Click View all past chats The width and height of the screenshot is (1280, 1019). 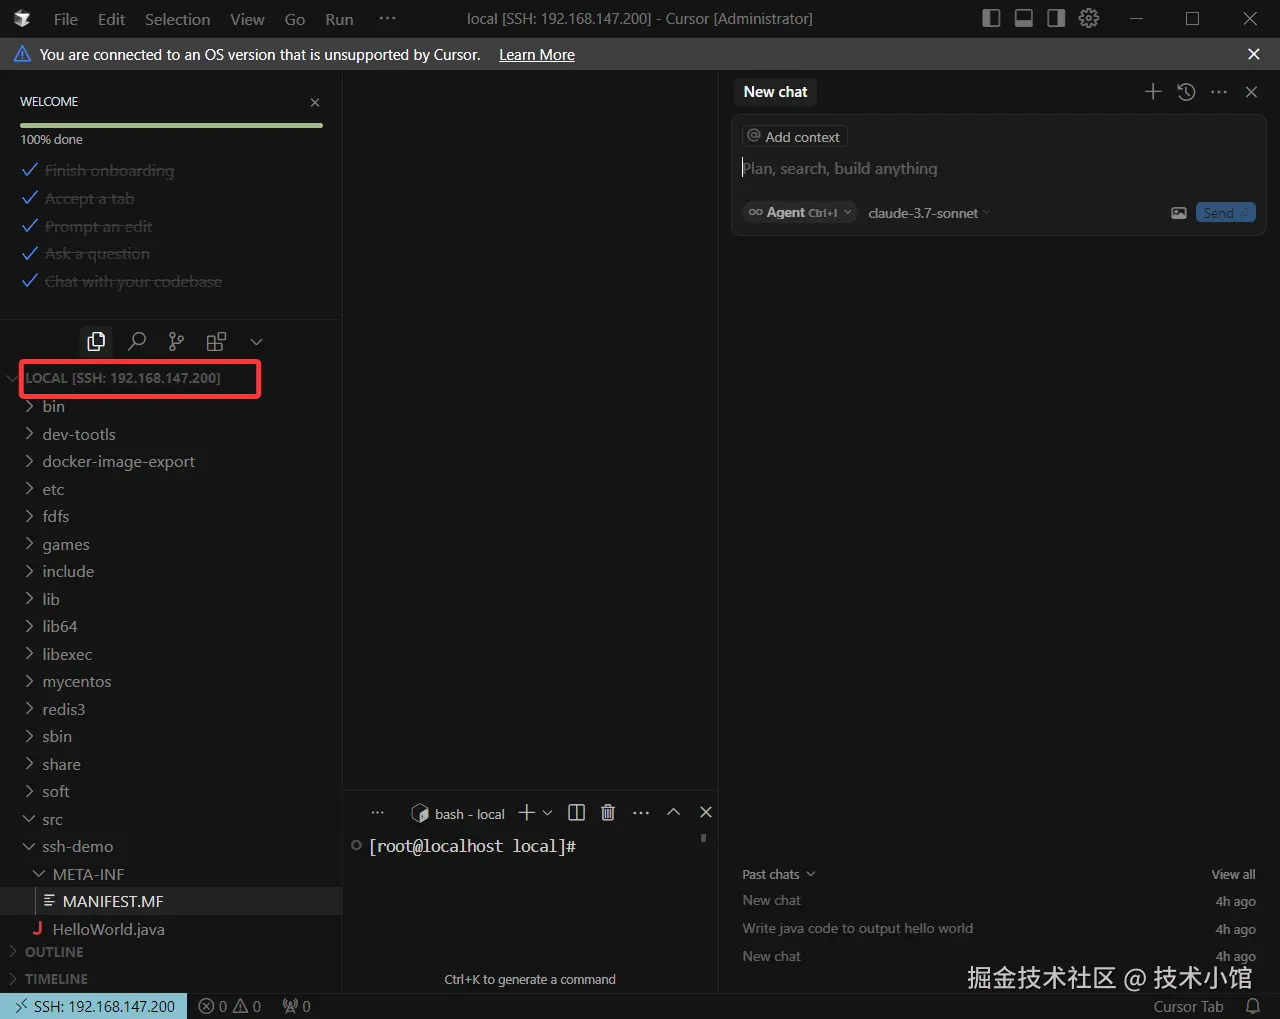point(1233,875)
